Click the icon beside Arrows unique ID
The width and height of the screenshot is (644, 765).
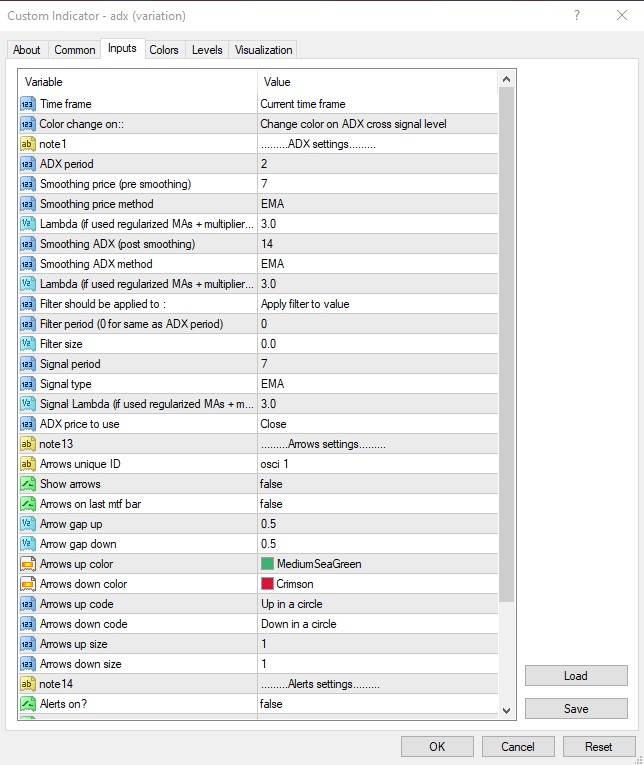(x=28, y=464)
